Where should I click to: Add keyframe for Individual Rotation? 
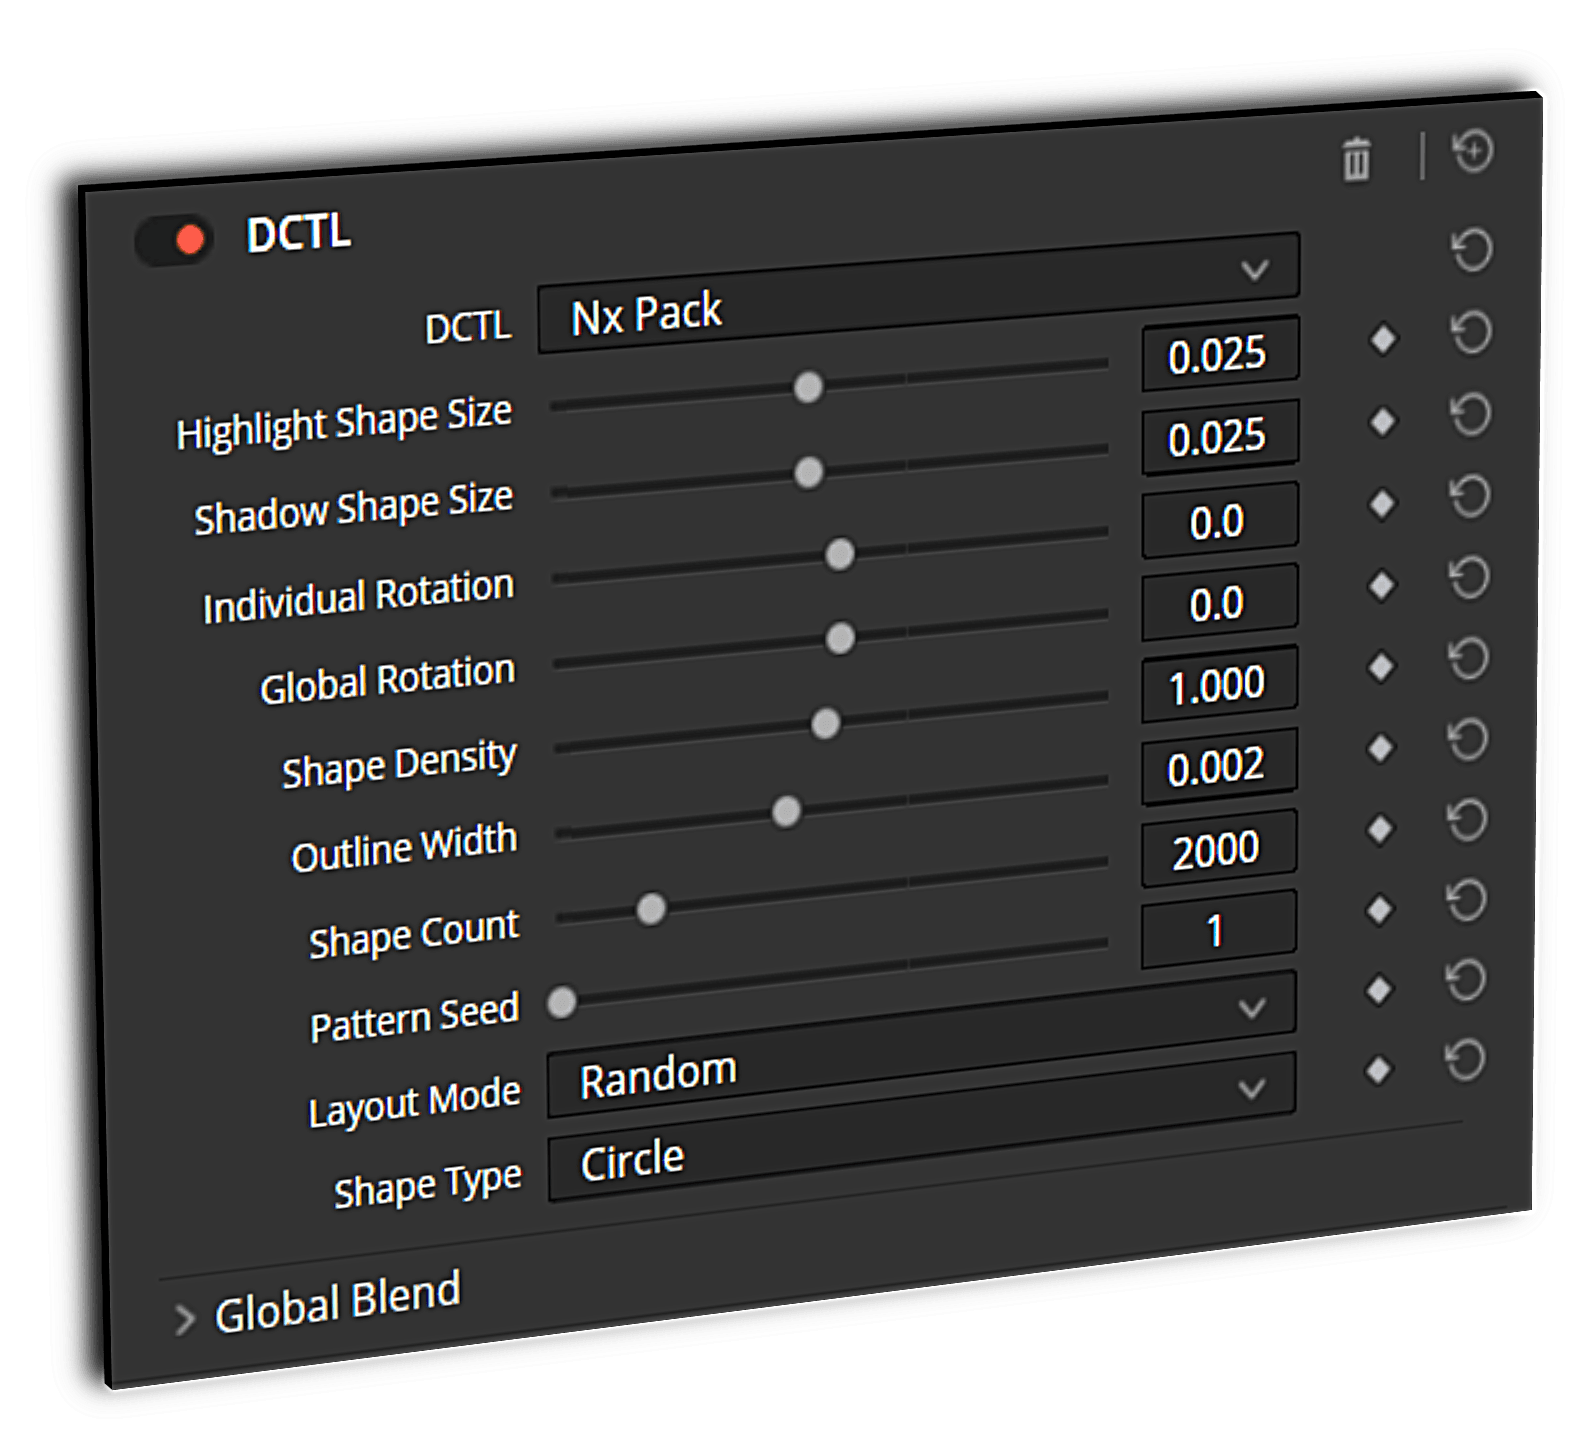[1382, 503]
